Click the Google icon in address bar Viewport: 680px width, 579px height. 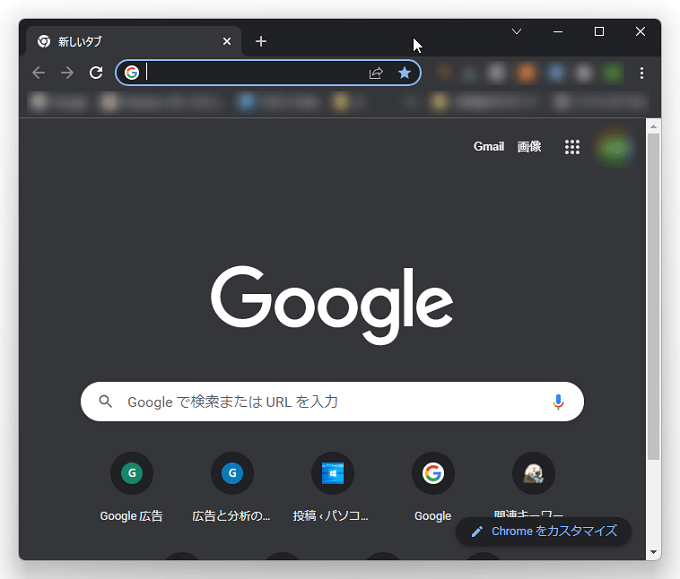(132, 72)
